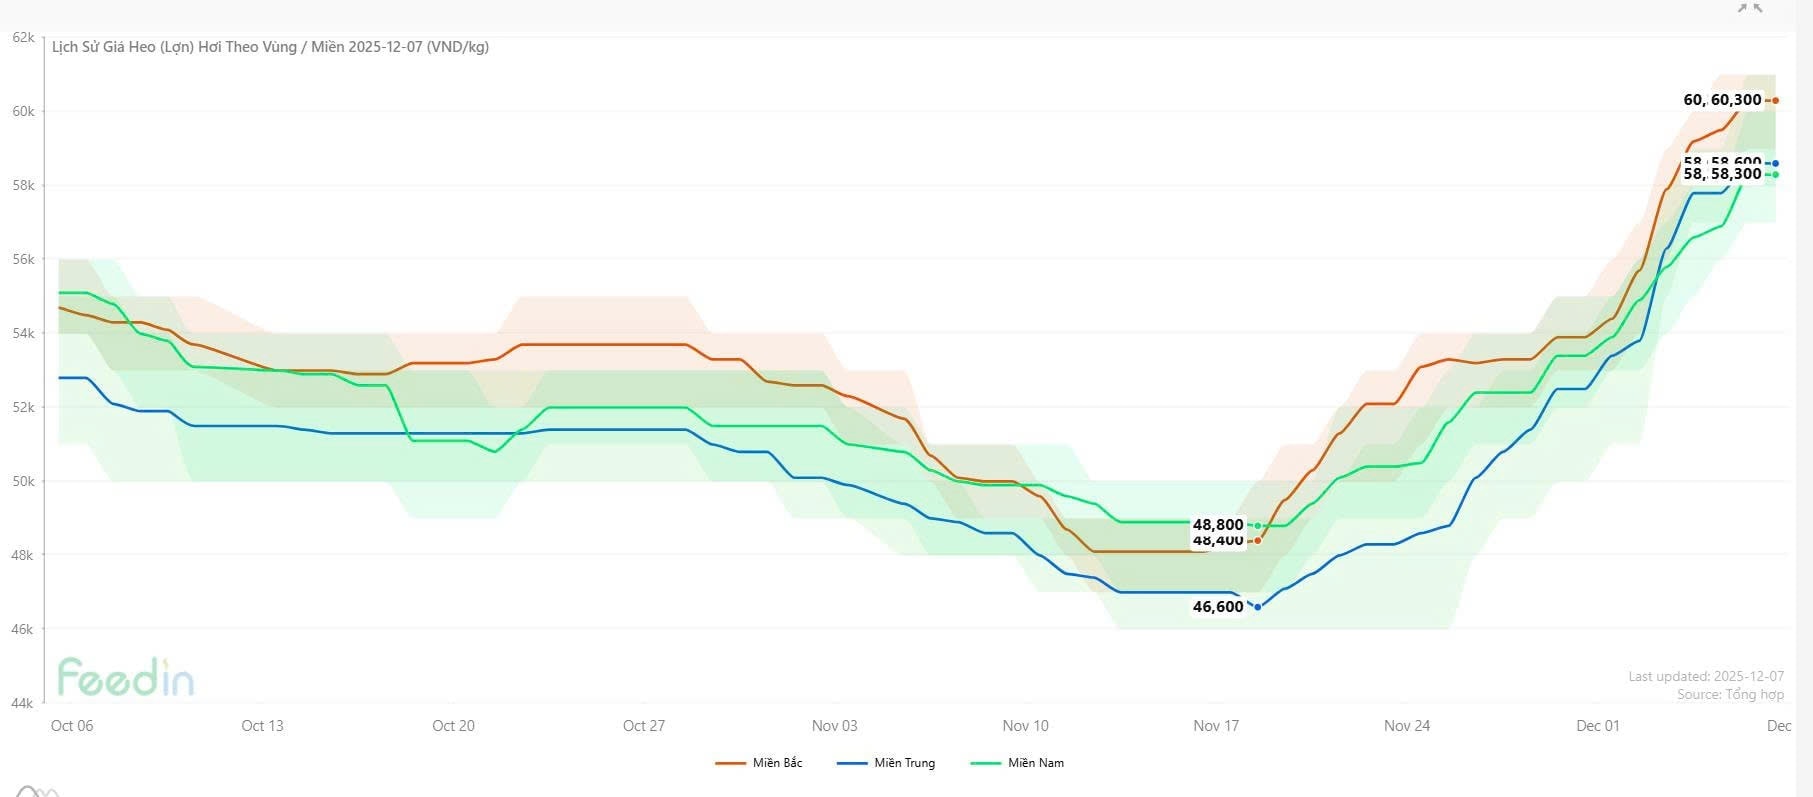
Task: Click the chart title Lịch Sử Giá Heo
Action: click(270, 47)
